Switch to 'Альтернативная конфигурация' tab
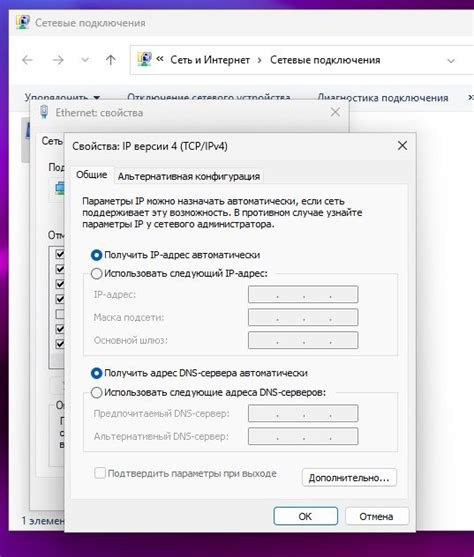Image resolution: width=474 pixels, height=557 pixels. [x=189, y=176]
